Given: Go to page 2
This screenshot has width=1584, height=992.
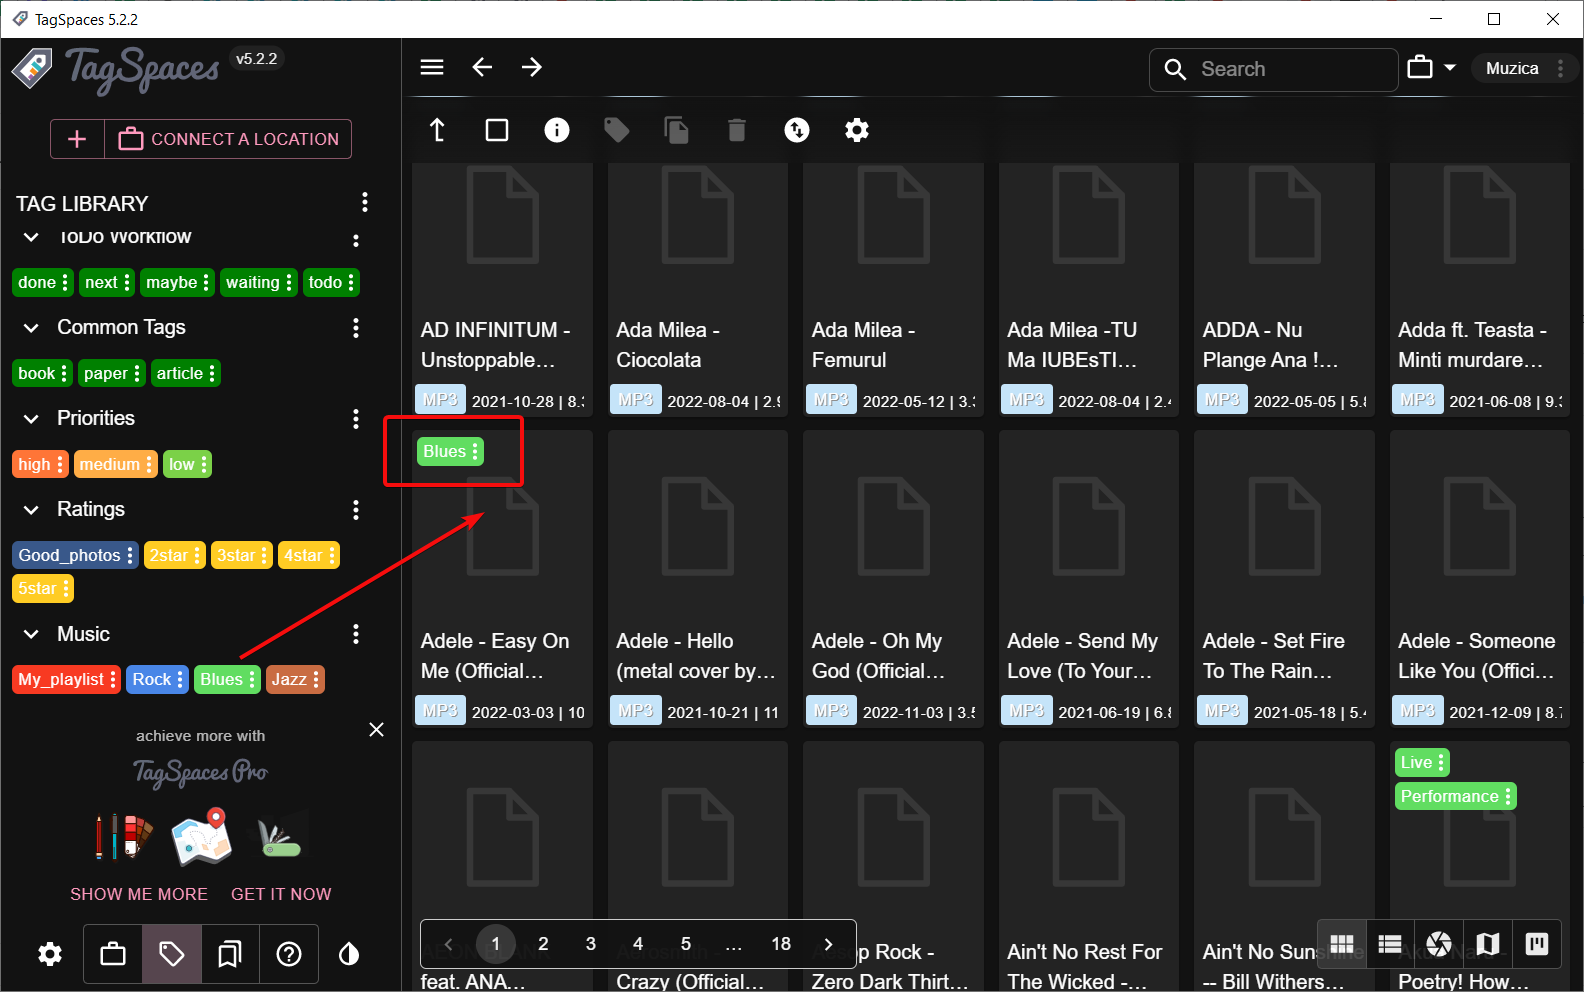Looking at the screenshot, I should pos(543,943).
